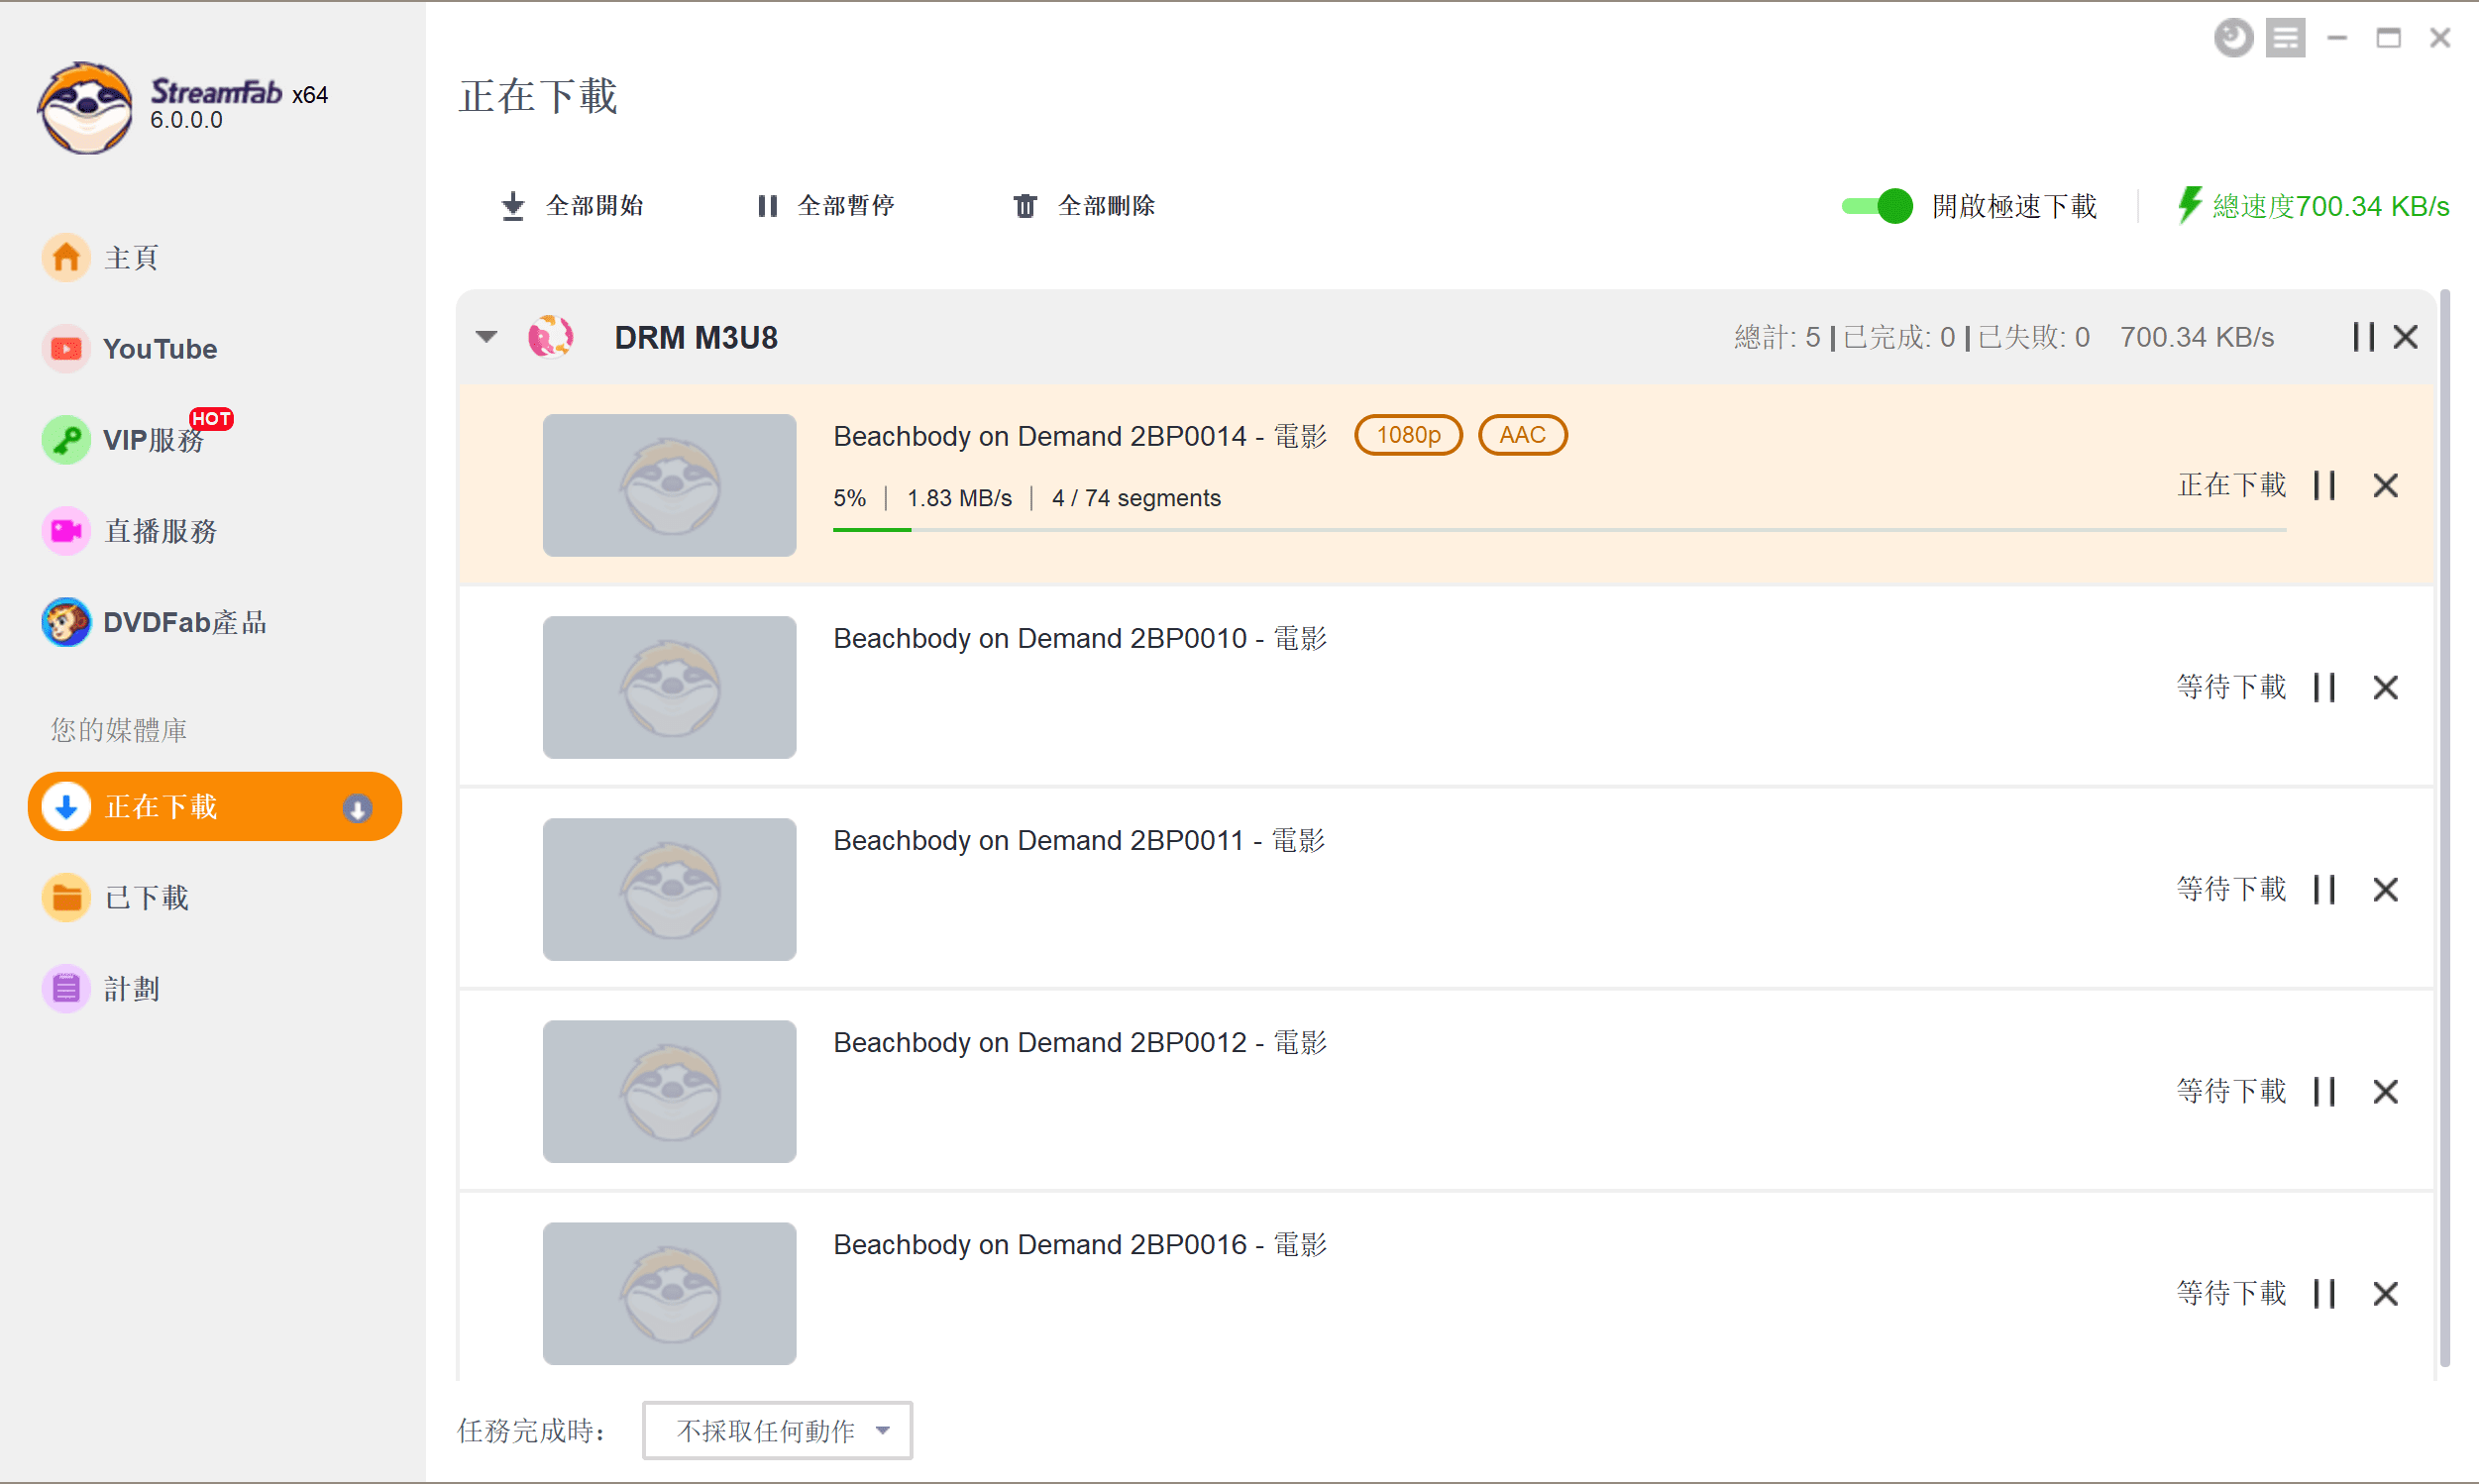Click the round clock icon in title bar
The height and width of the screenshot is (1484, 2479).
point(2232,38)
